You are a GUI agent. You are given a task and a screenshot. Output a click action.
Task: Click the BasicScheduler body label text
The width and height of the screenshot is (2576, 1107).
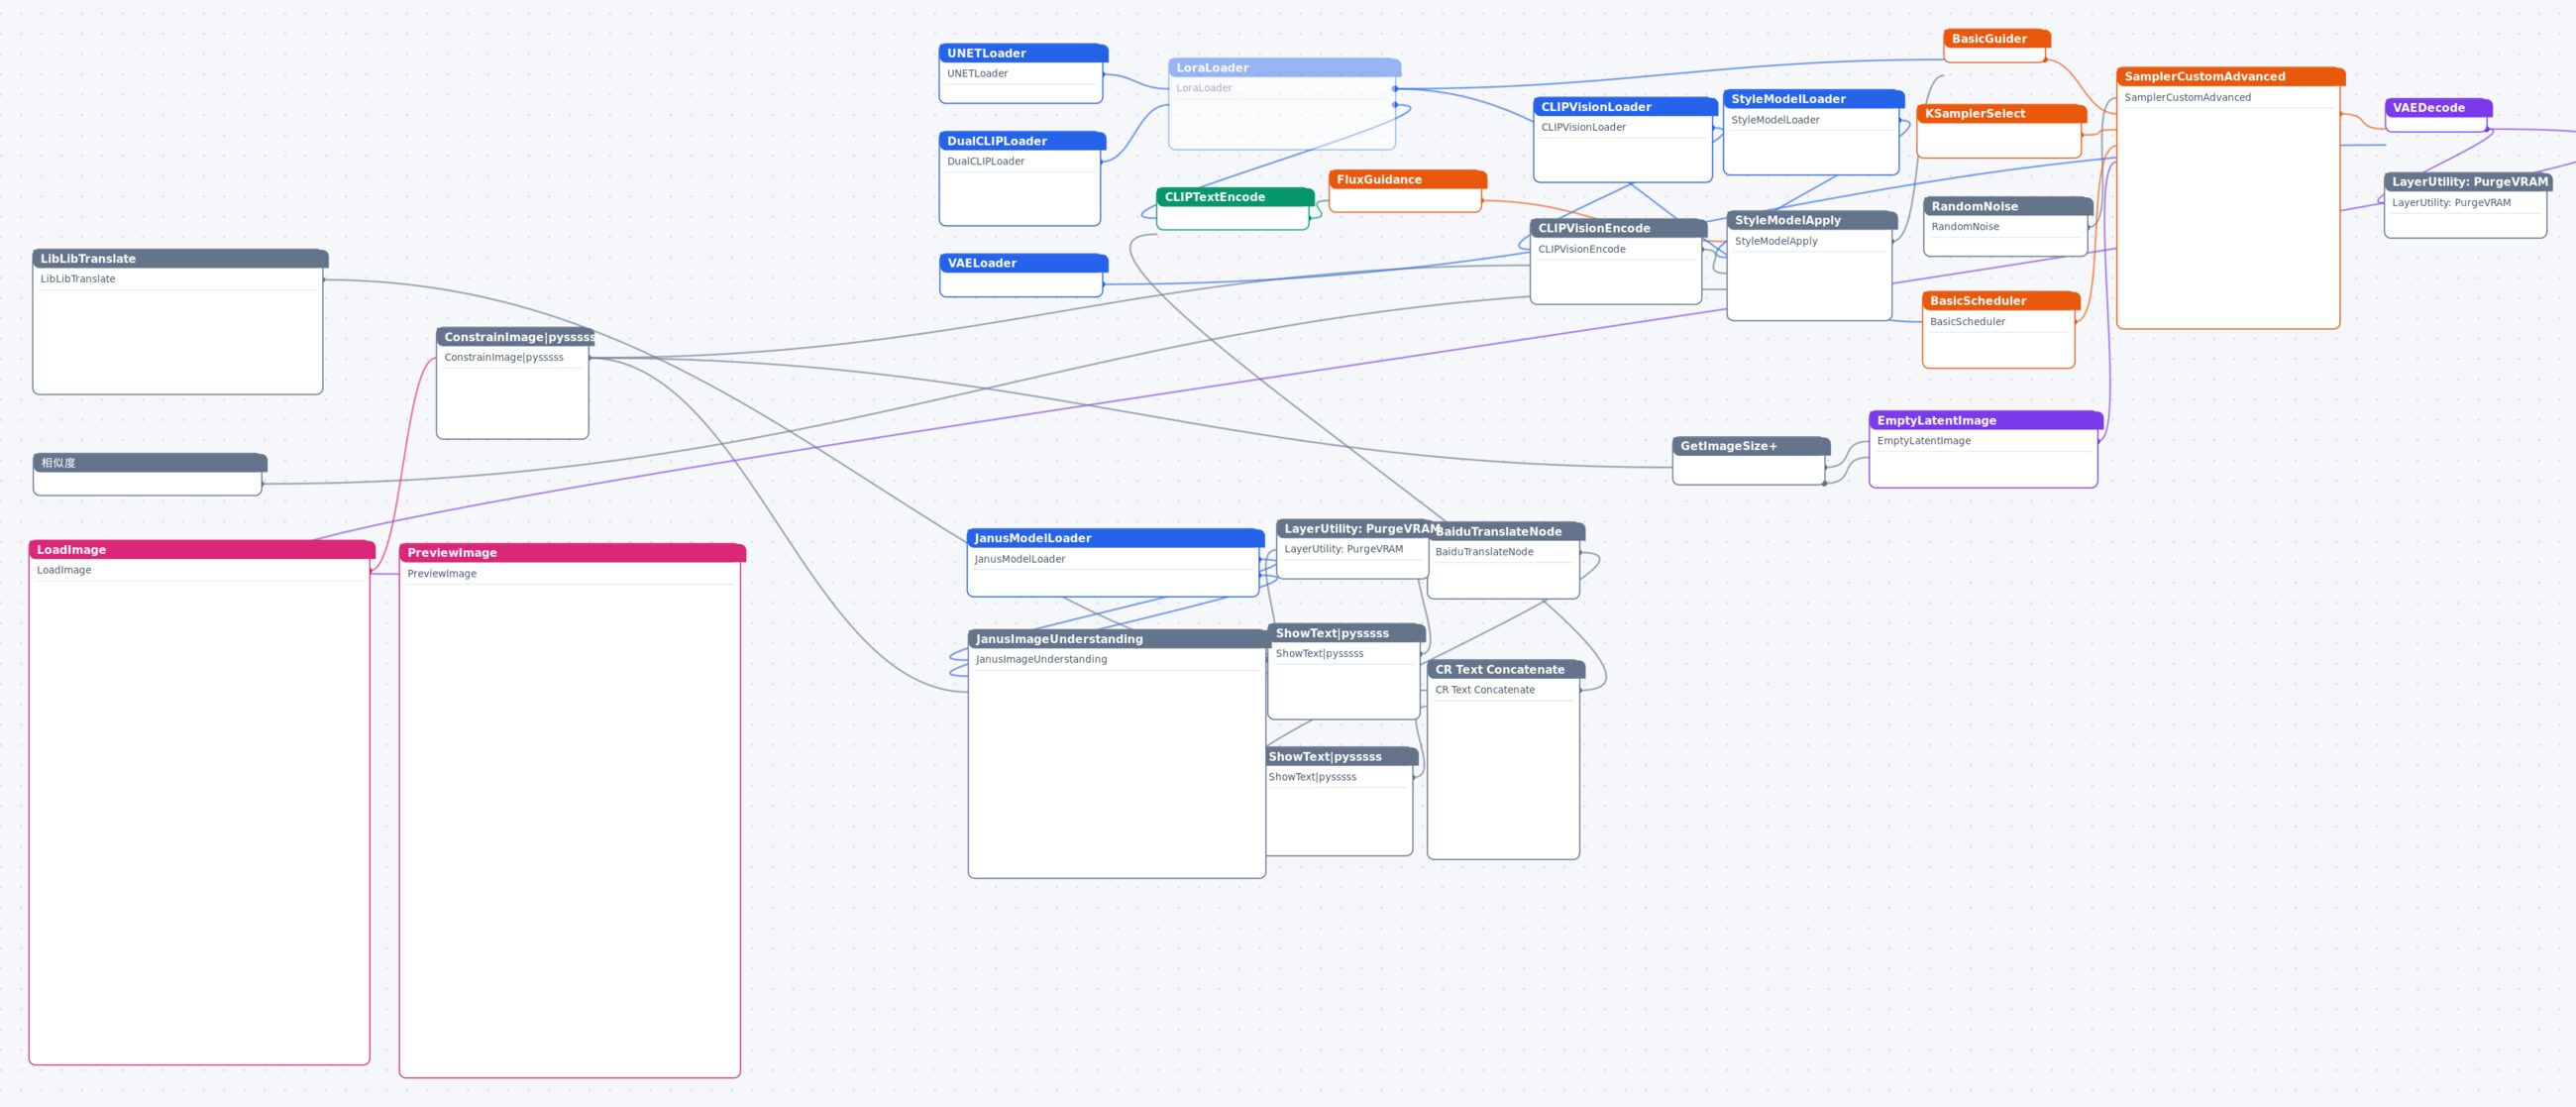[1968, 322]
